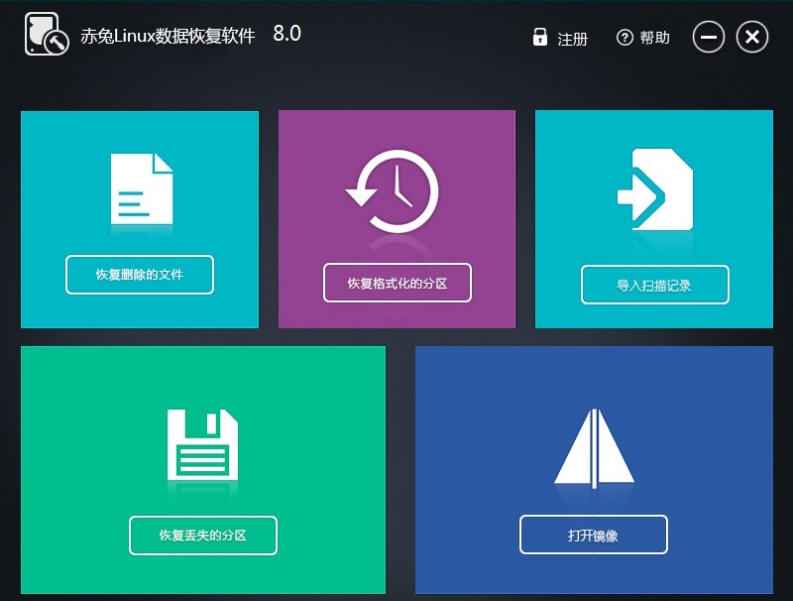
Task: Click the 赤兔Linux数据恢复软件 title text
Action: coord(167,36)
